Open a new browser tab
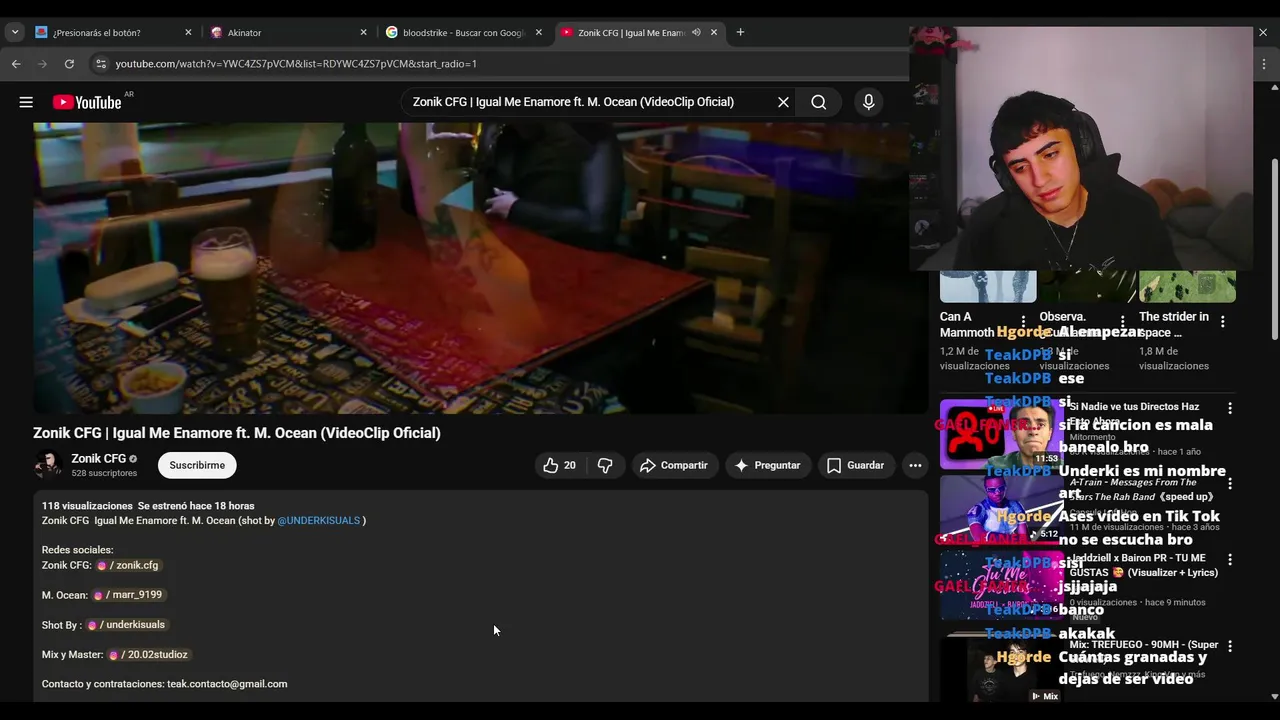1280x720 pixels. pos(740,32)
